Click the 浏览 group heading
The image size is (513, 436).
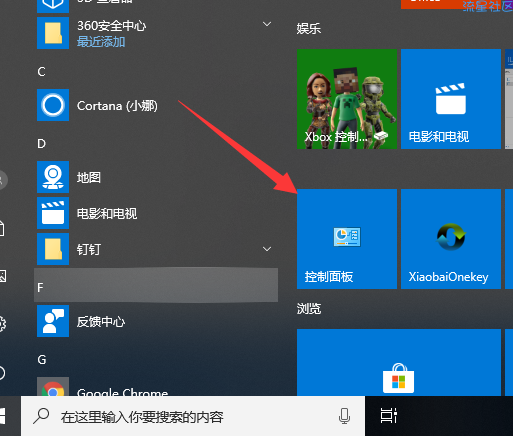[x=309, y=309]
